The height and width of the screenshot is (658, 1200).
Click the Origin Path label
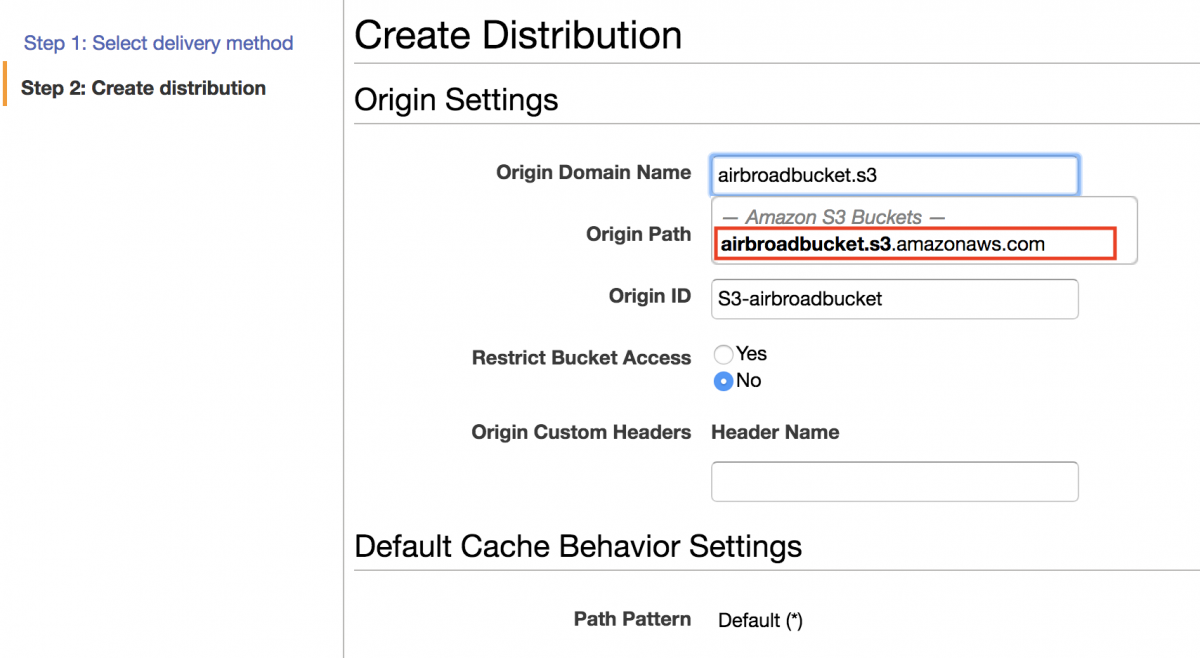coord(639,234)
